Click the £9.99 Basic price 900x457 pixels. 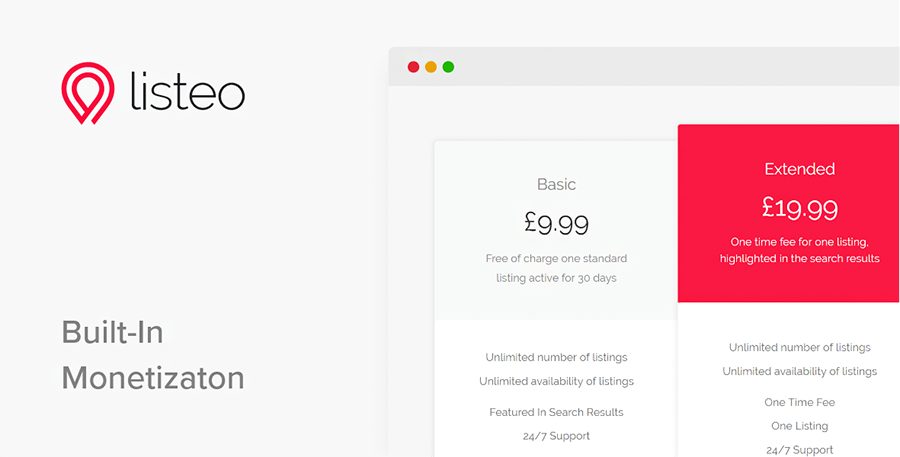click(x=556, y=221)
